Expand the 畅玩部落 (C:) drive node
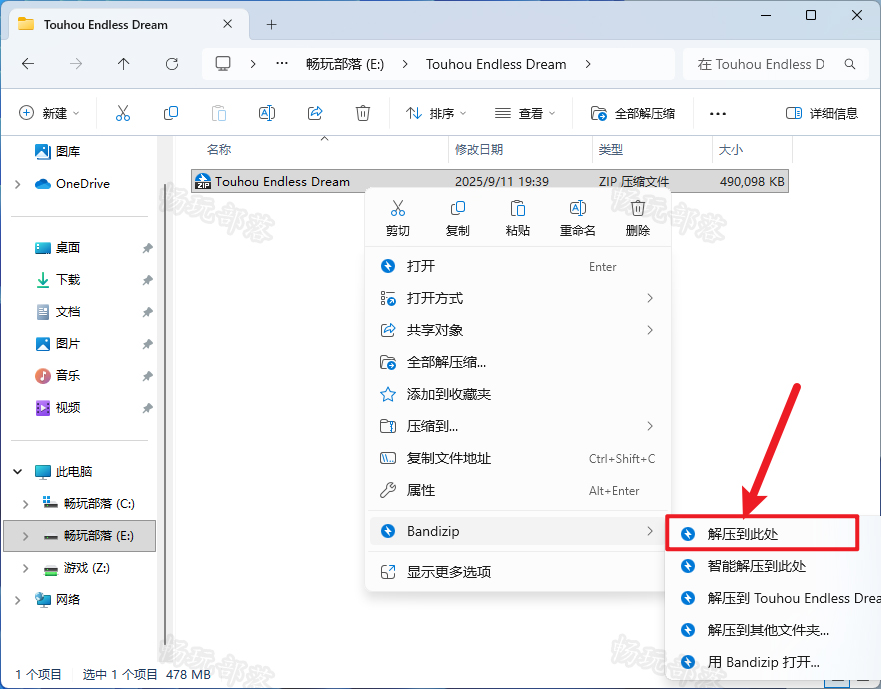This screenshot has width=881, height=689. (25, 504)
